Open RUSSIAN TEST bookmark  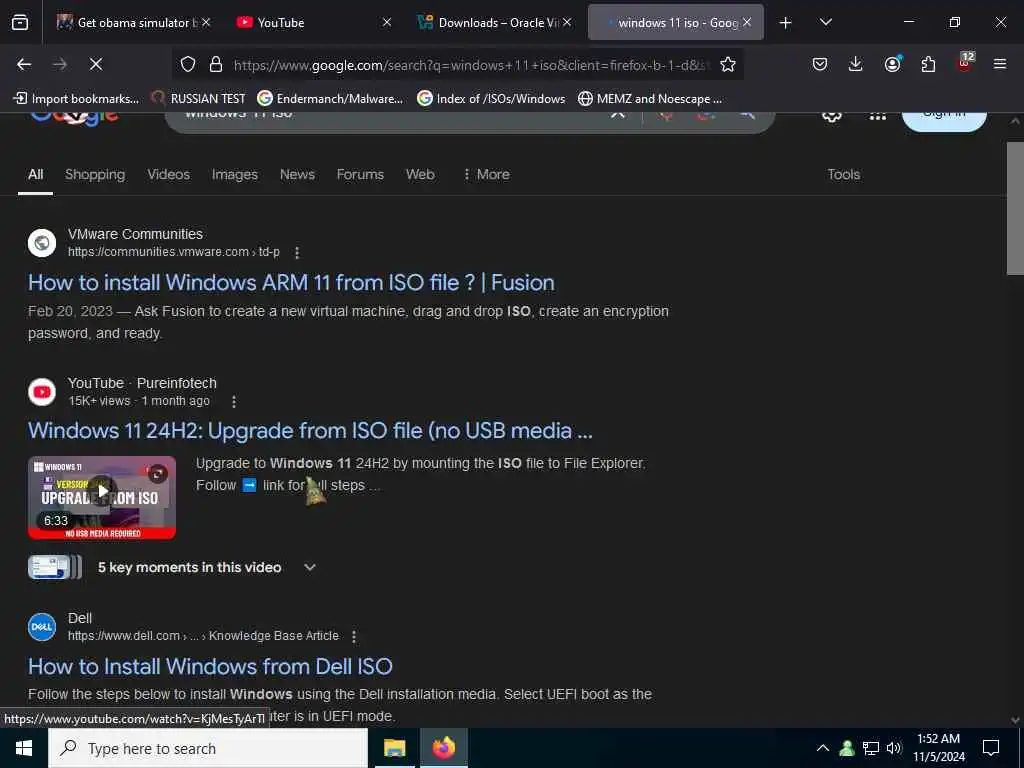199,99
